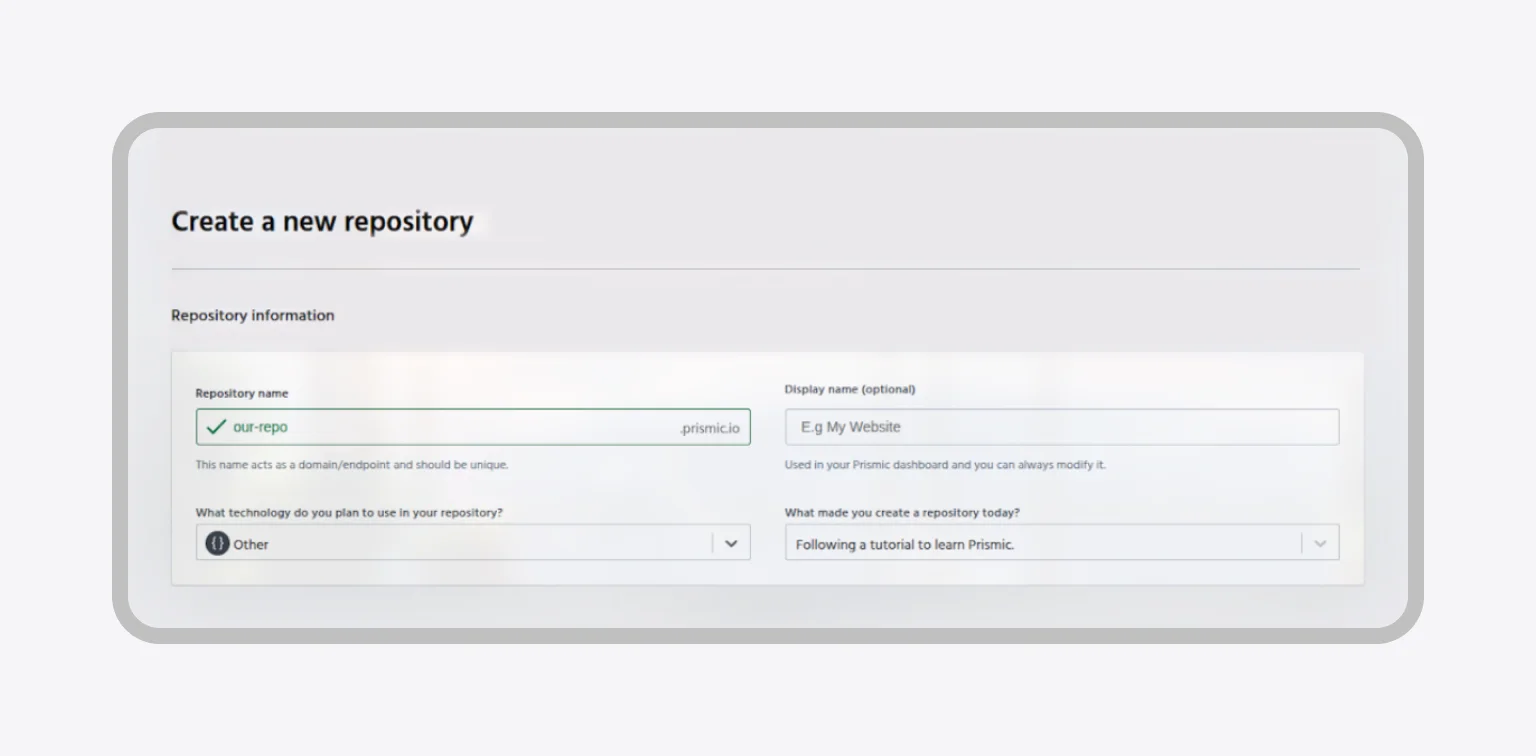Open the technology selection dropdown
The width and height of the screenshot is (1536, 756).
tap(470, 542)
